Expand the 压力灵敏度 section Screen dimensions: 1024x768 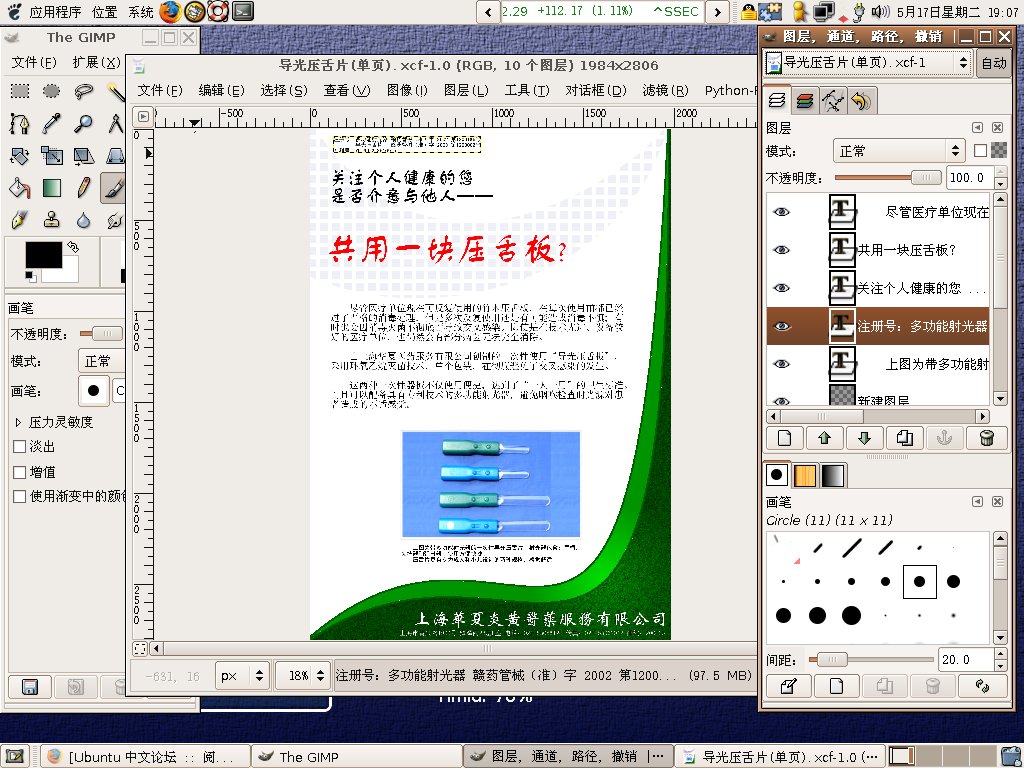[x=18, y=423]
